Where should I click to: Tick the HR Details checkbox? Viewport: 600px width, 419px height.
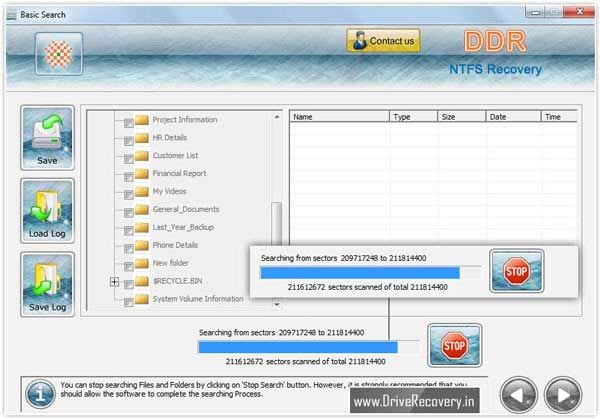point(129,141)
